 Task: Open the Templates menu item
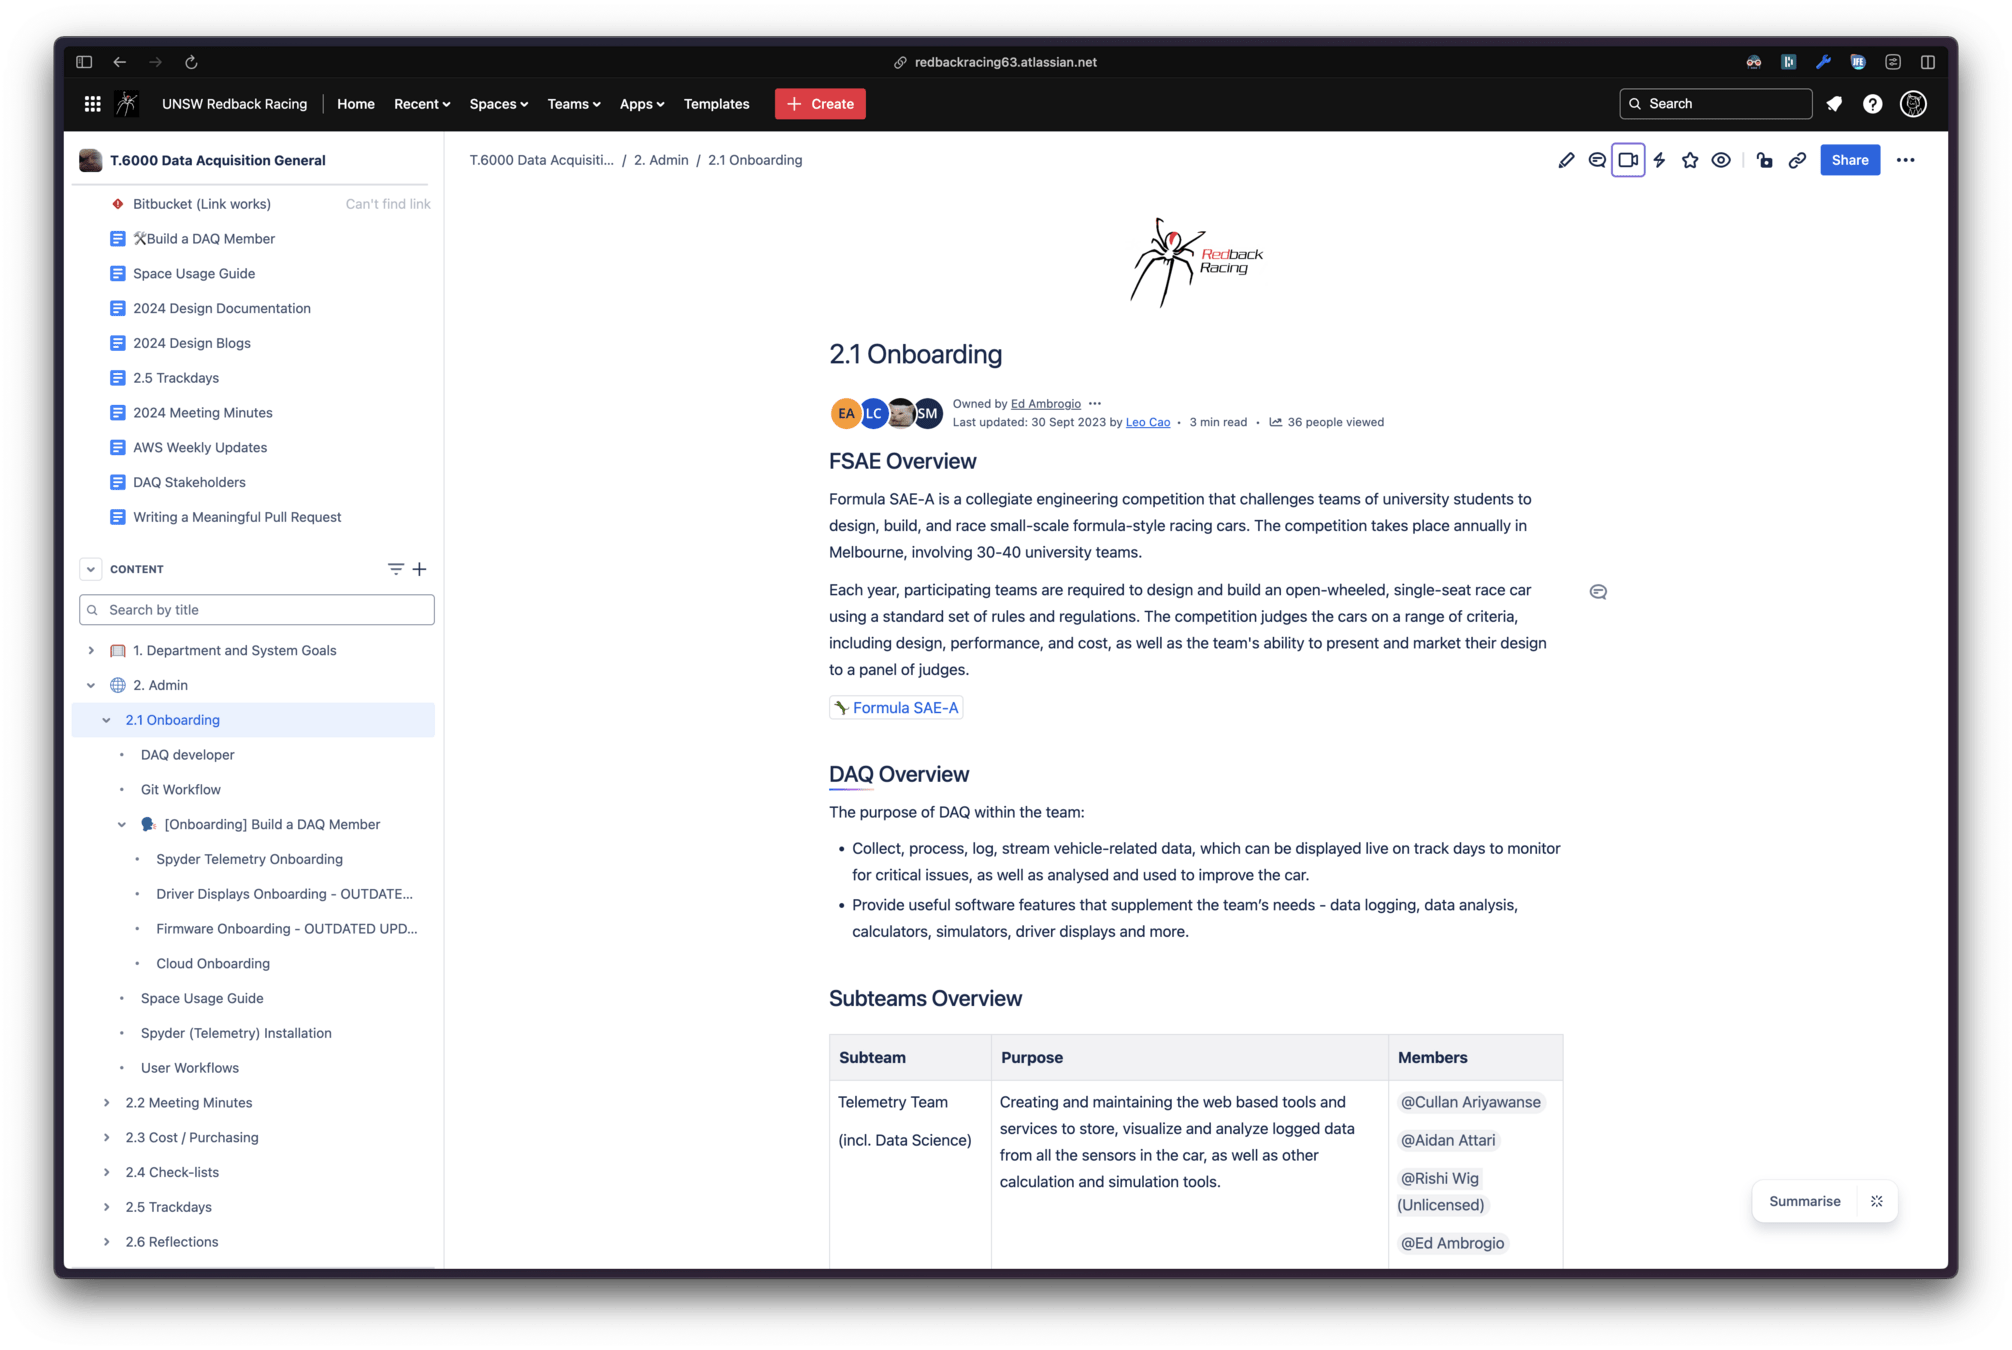pyautogui.click(x=716, y=104)
